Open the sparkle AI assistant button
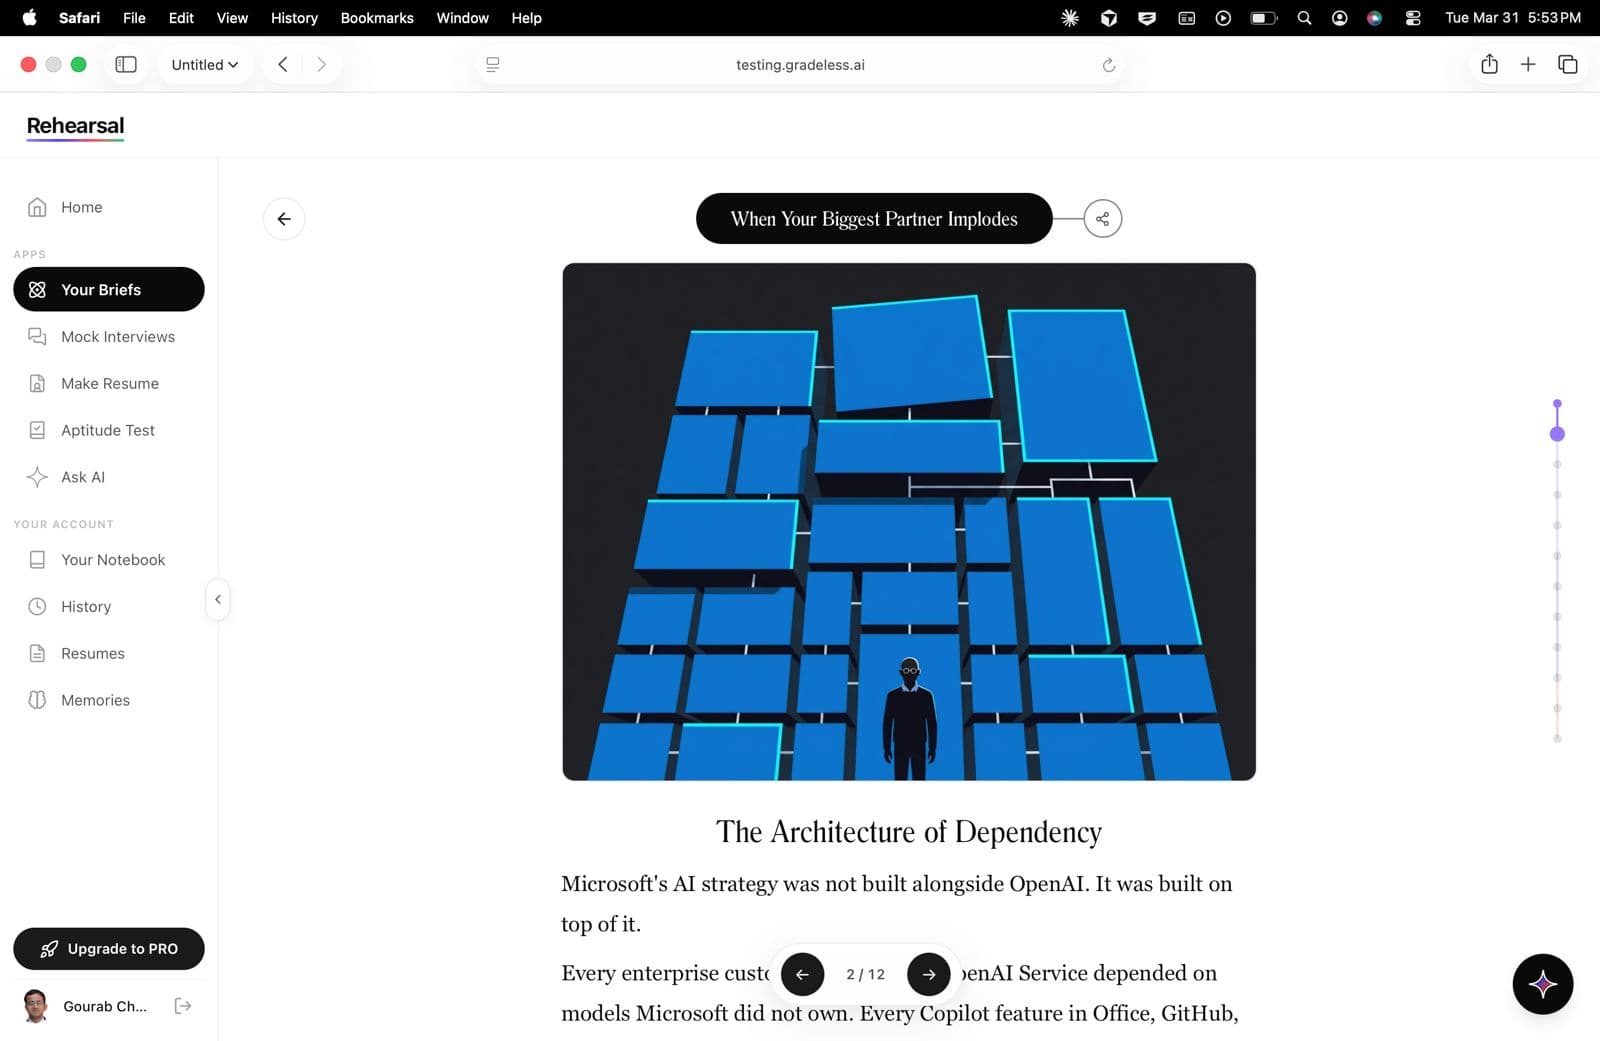Screen dimensions: 1600x1041 [1542, 984]
